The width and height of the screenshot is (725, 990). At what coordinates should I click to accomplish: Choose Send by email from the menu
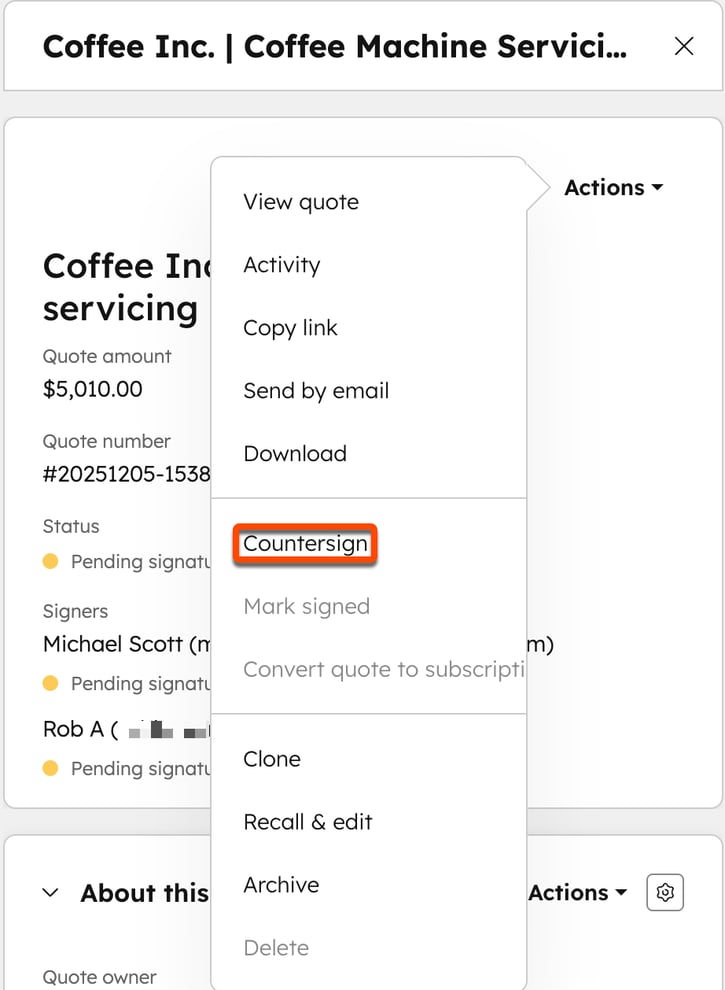316,391
